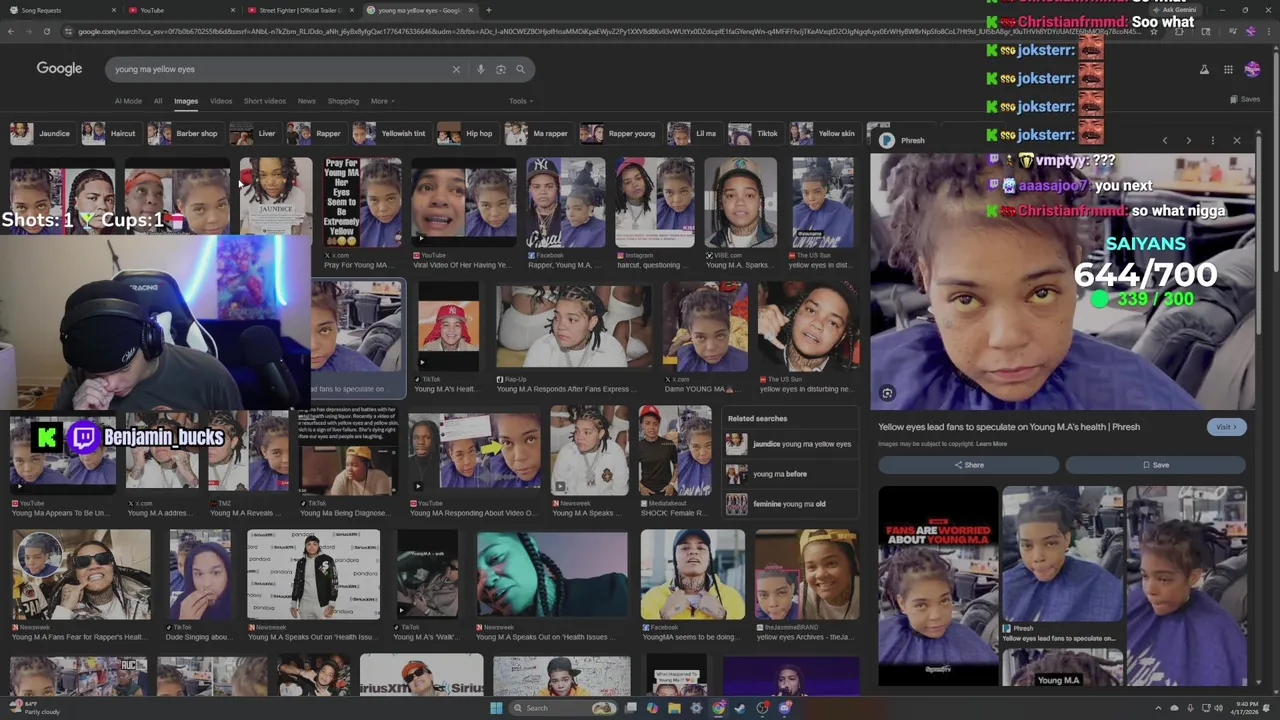
Task: Show the next image in preview panel
Action: pos(1188,140)
